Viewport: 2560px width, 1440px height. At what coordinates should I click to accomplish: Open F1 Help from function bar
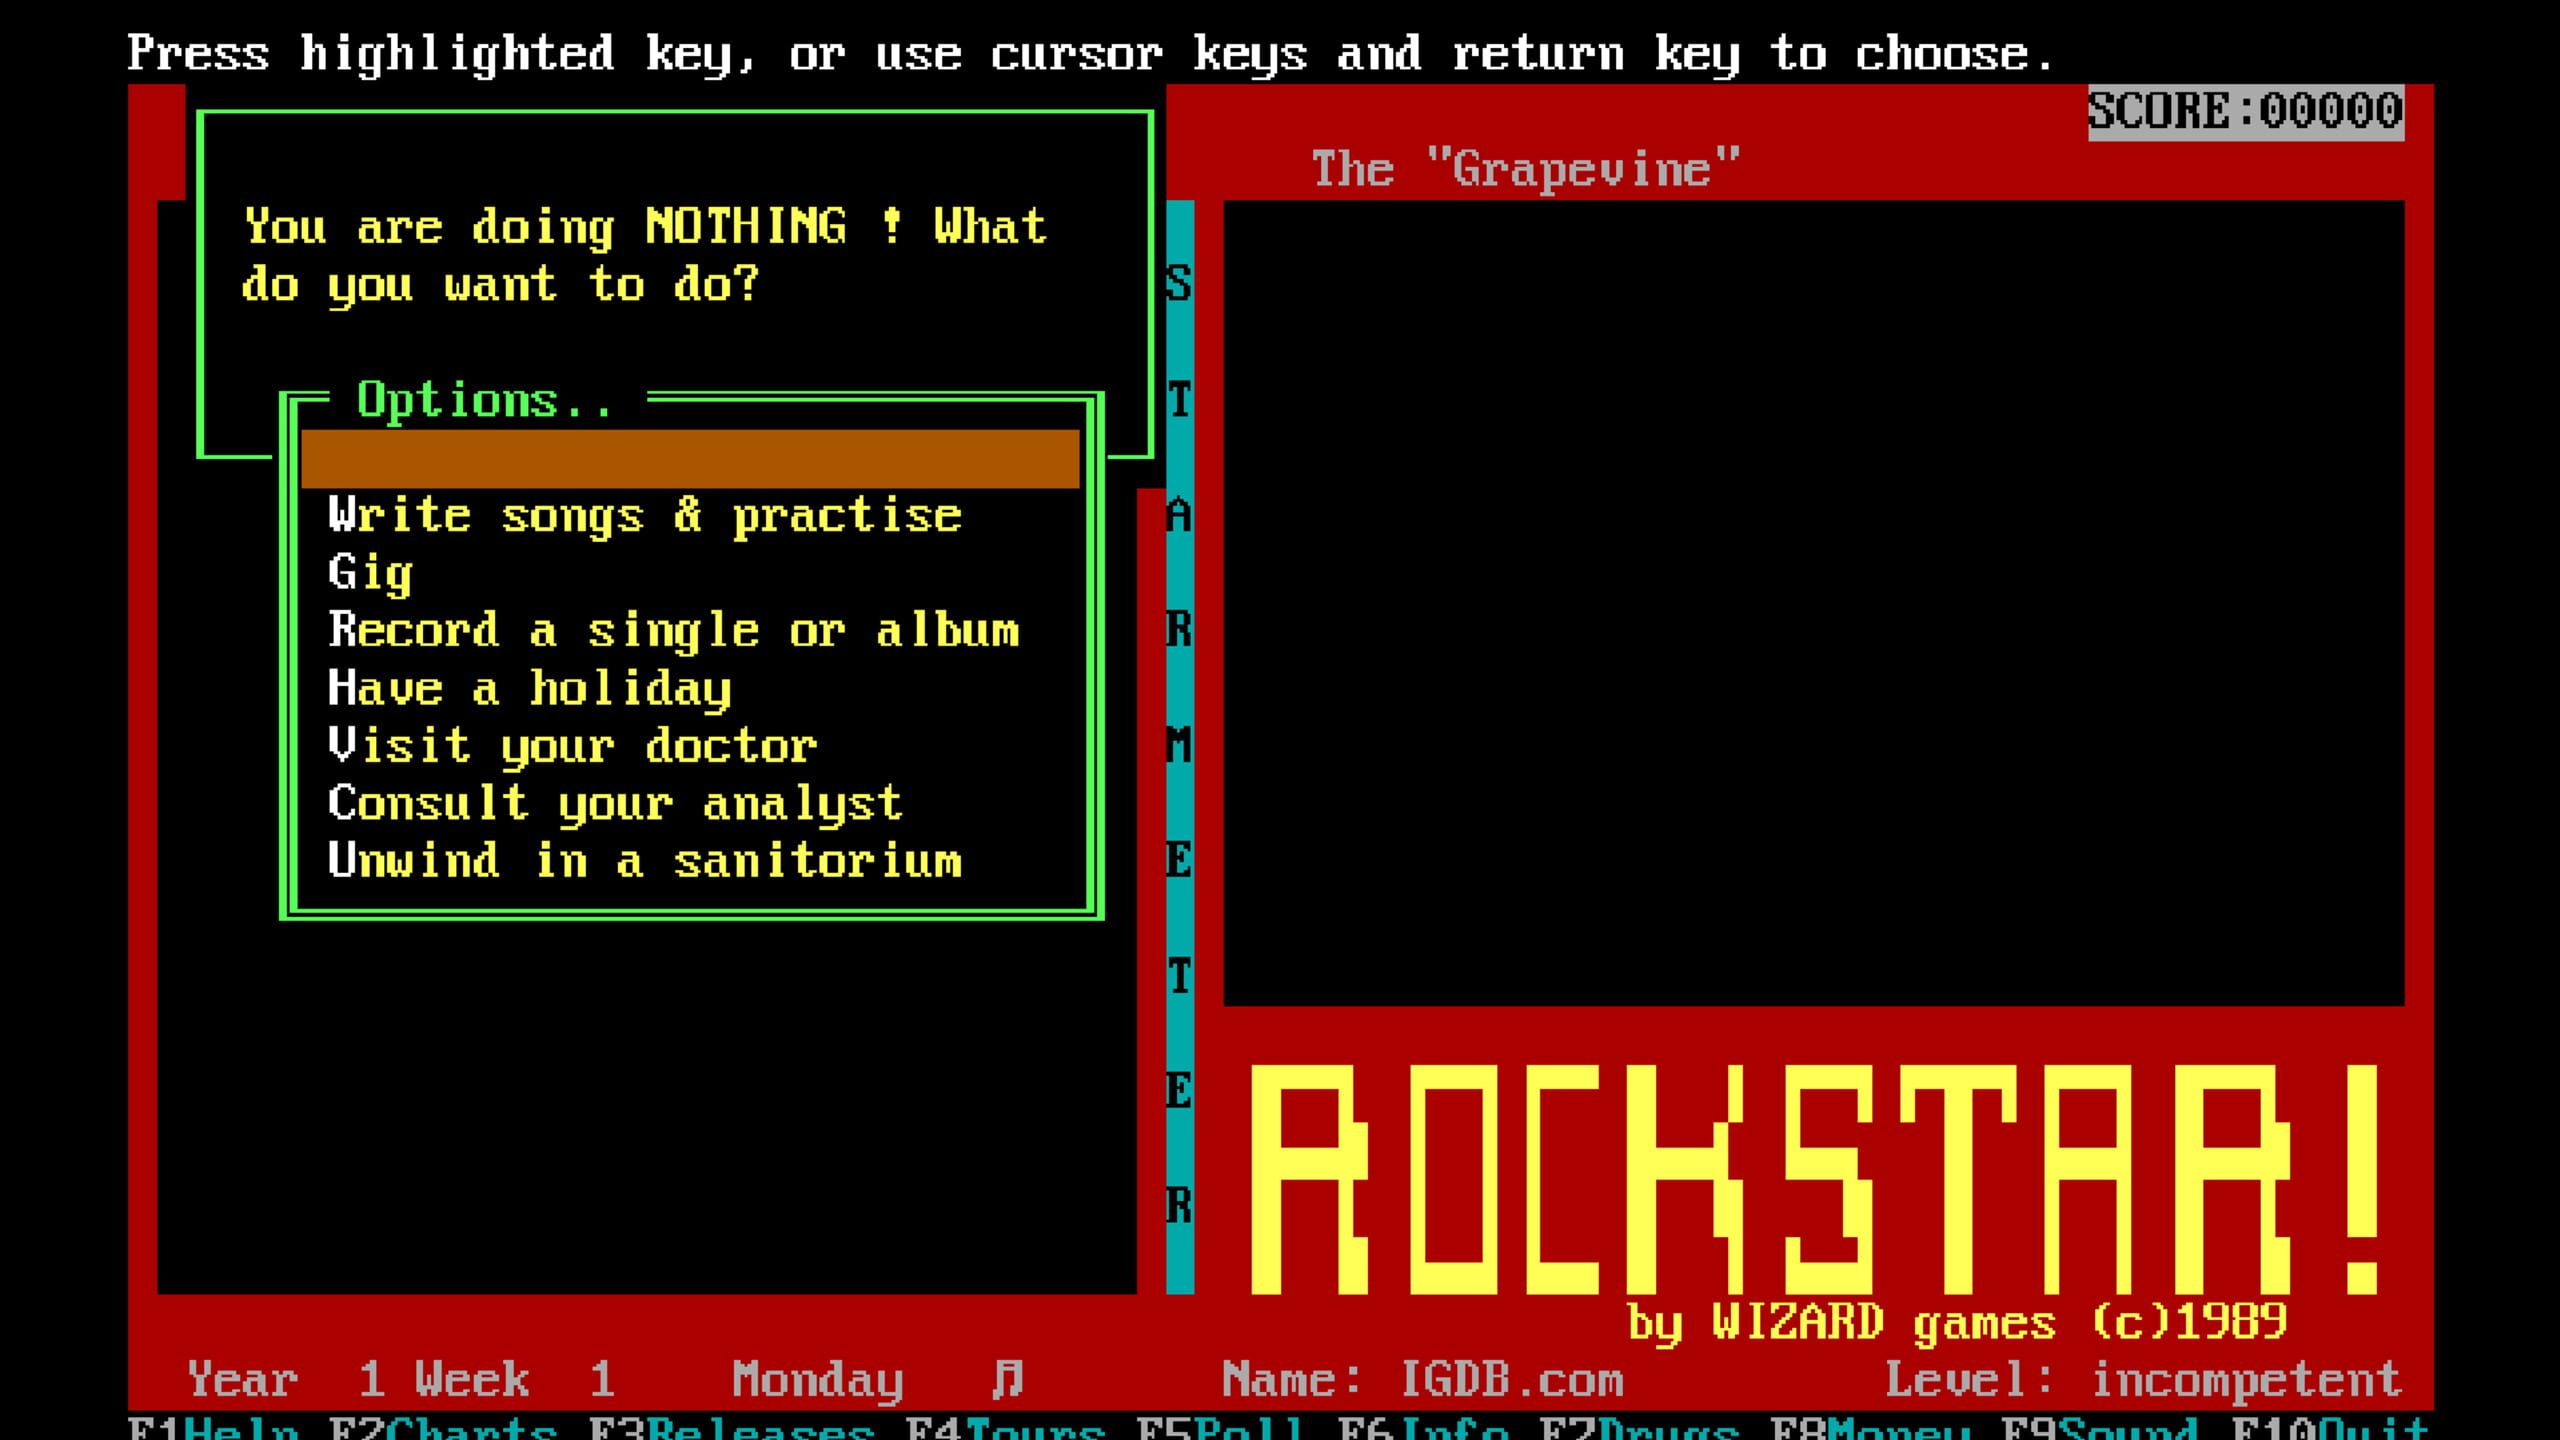[x=214, y=1428]
